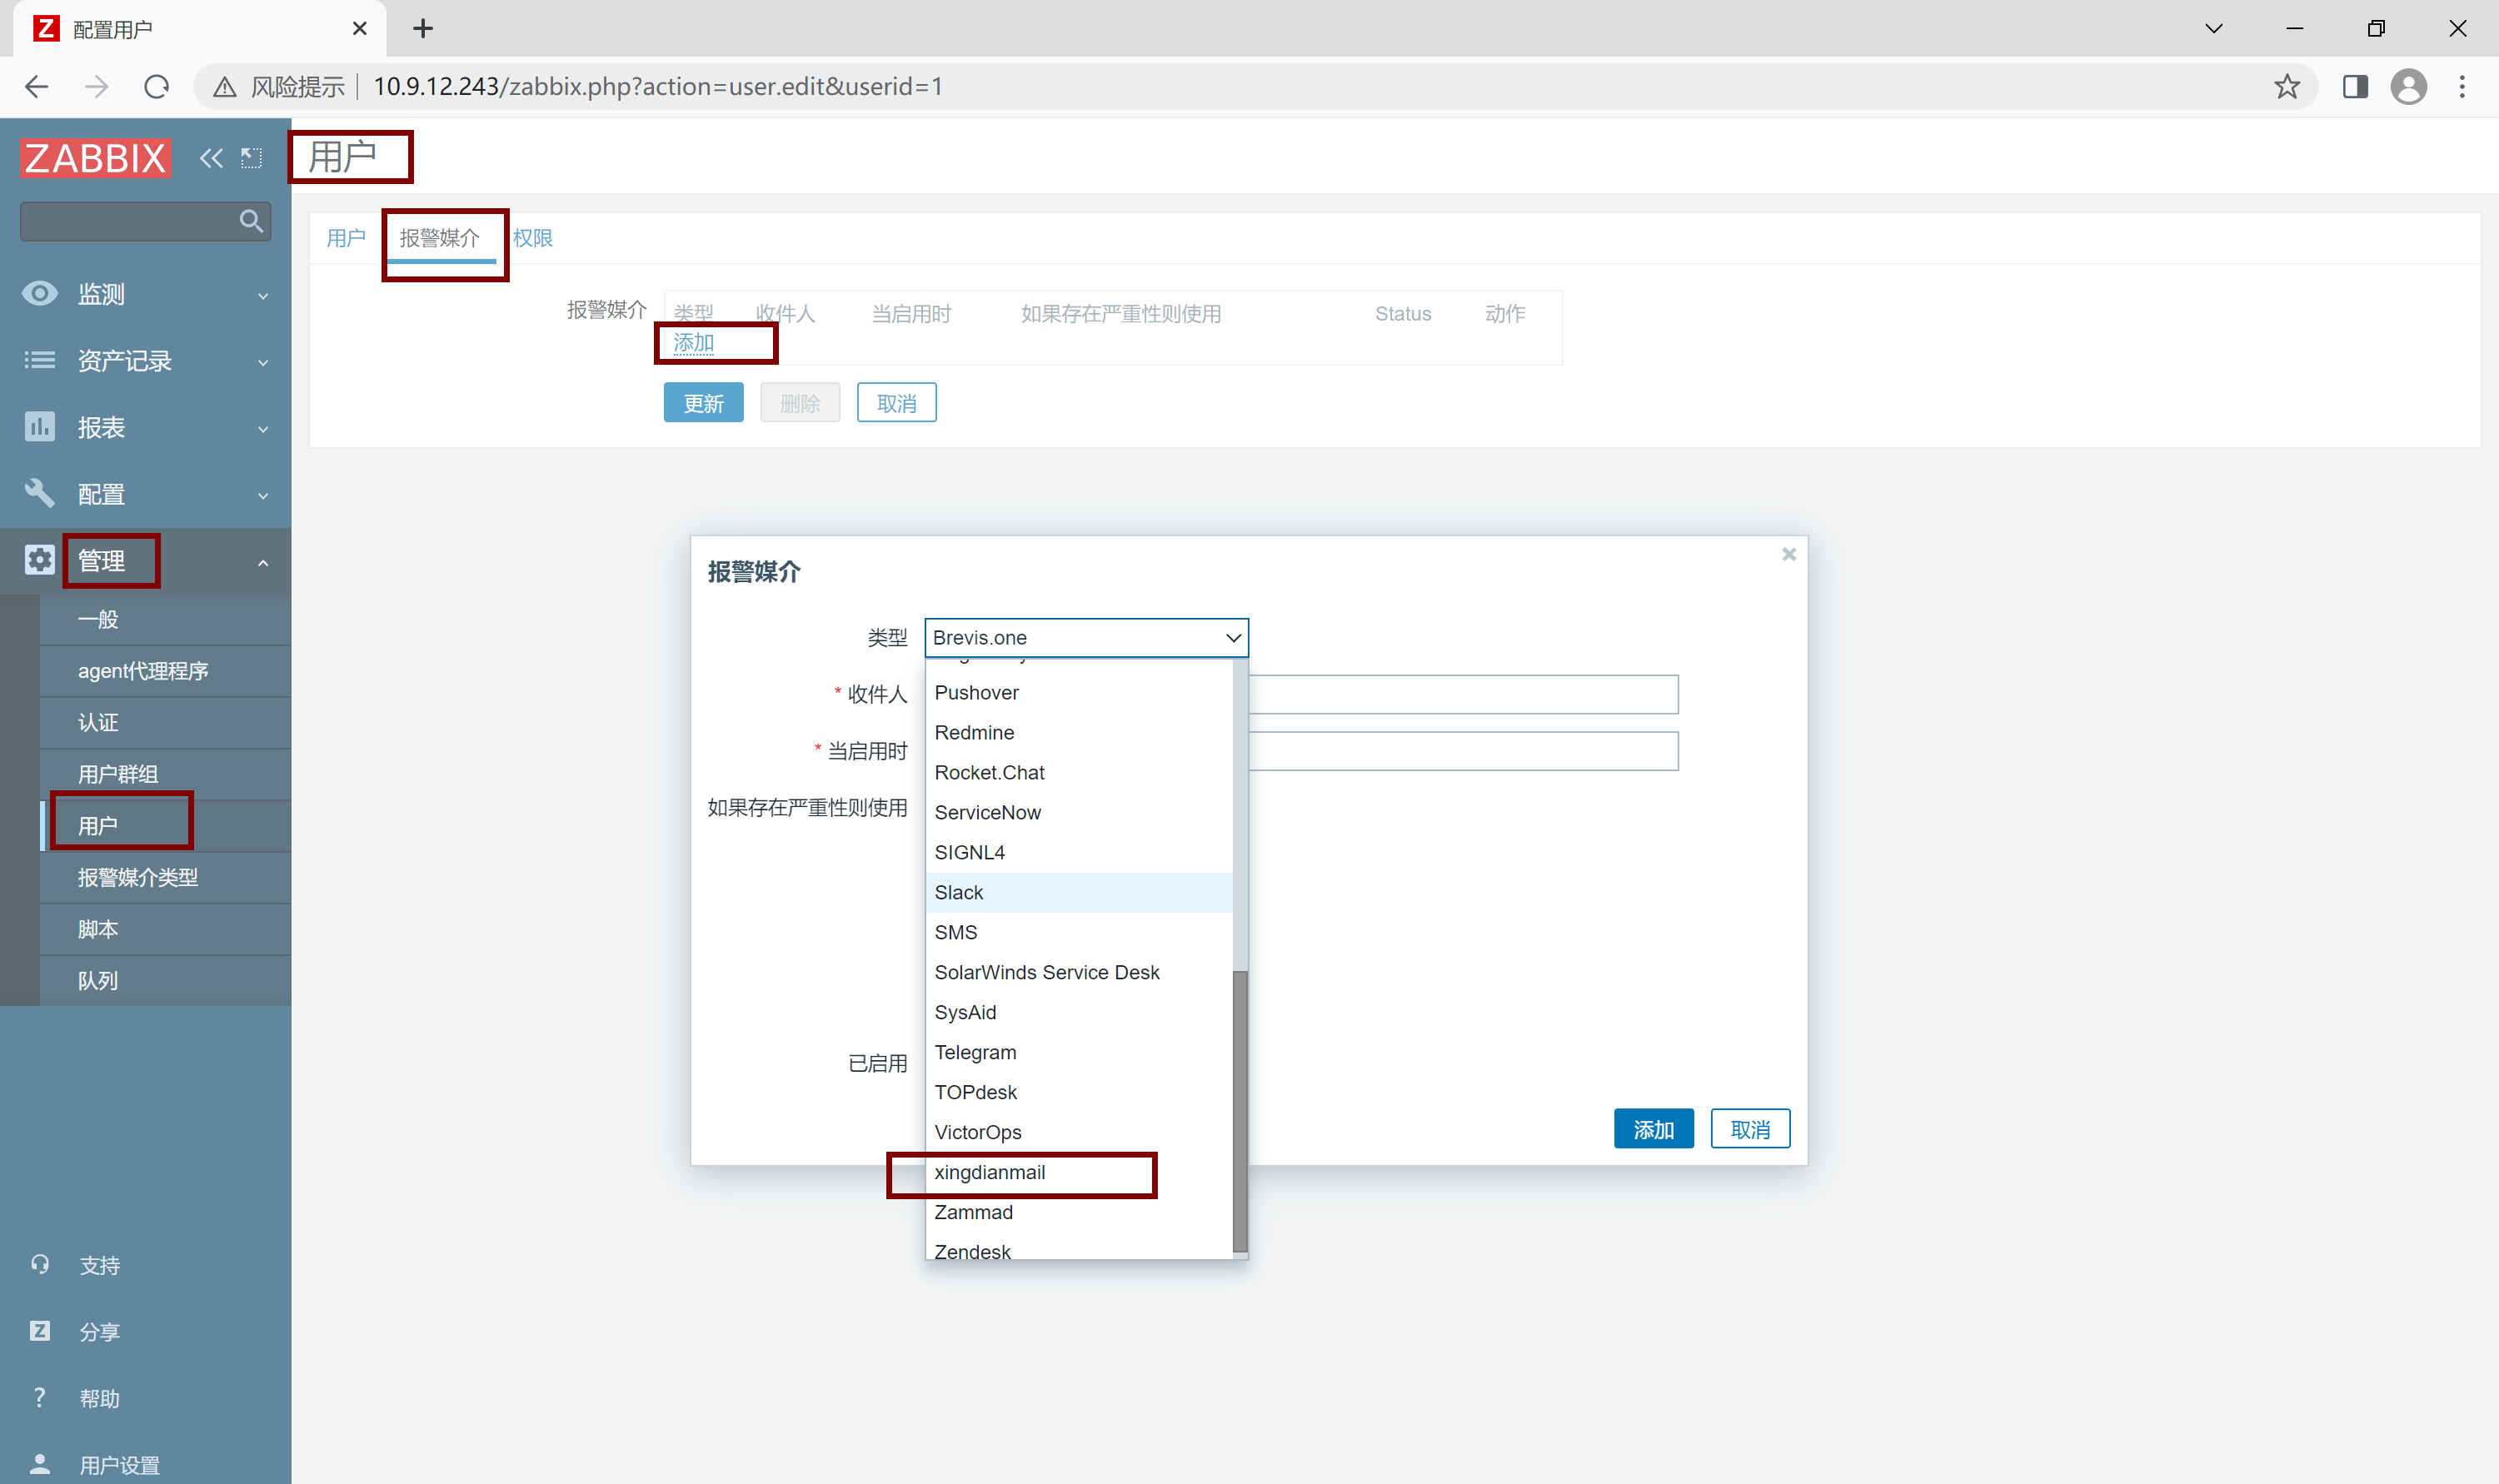Click the security risk warning icon

[225, 87]
